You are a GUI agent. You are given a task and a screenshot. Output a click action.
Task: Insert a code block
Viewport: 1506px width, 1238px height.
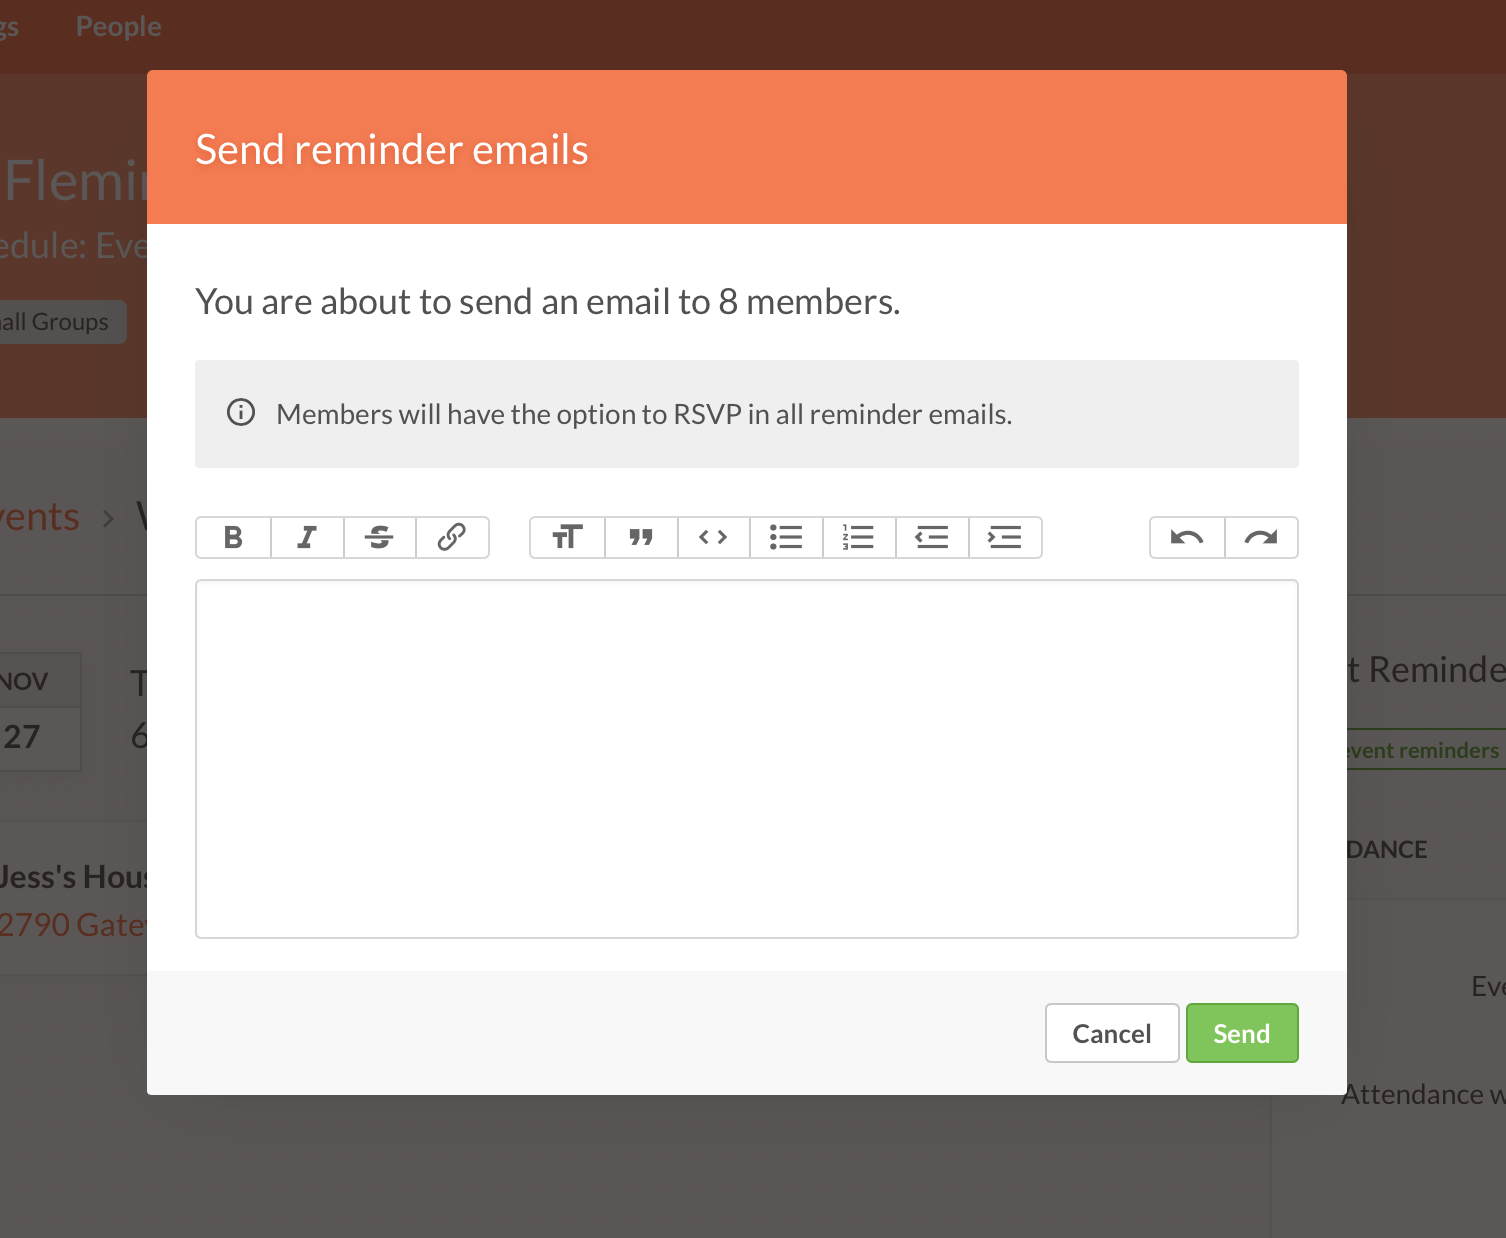(x=713, y=538)
